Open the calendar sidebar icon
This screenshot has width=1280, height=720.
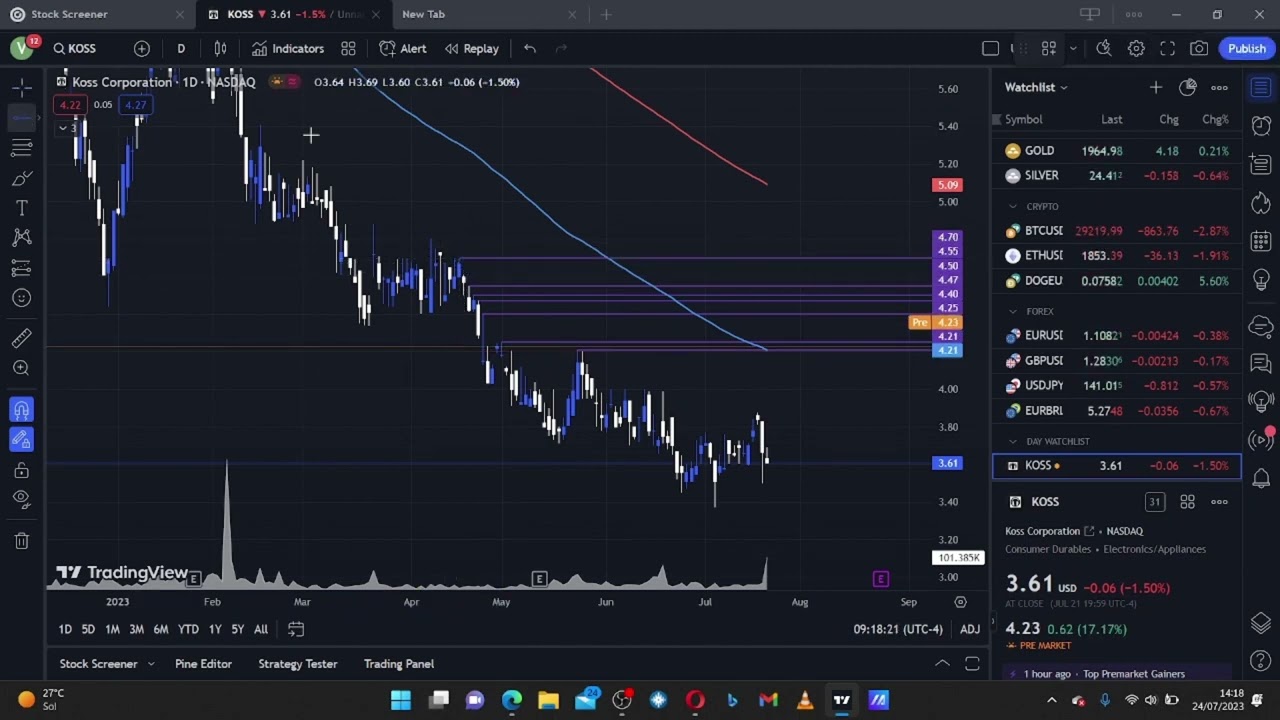pos(1261,242)
